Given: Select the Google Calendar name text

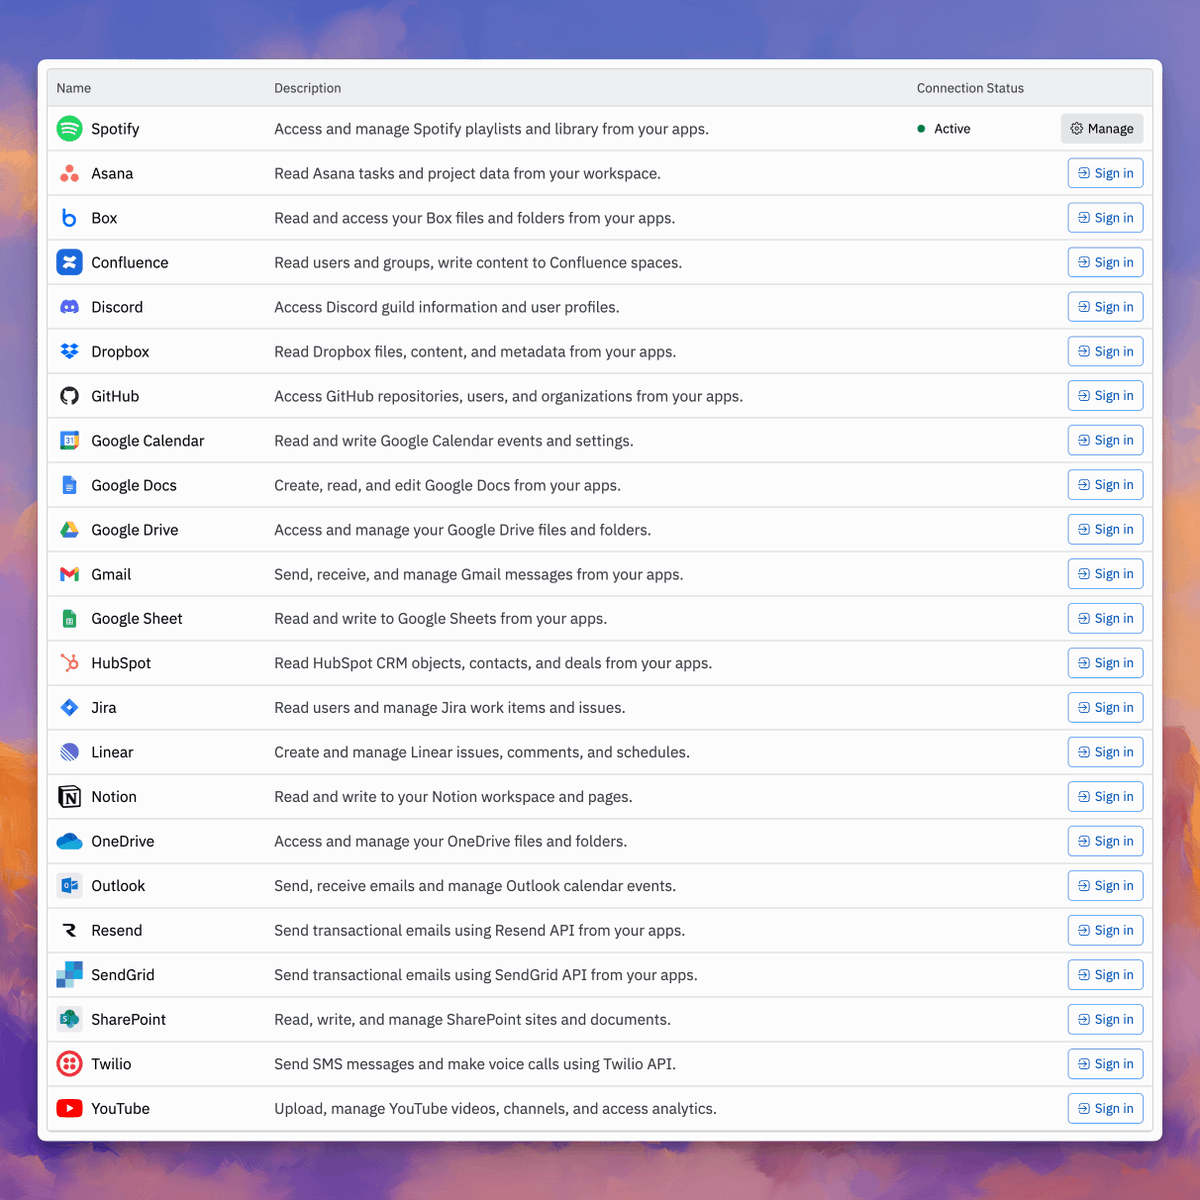Looking at the screenshot, I should [148, 441].
